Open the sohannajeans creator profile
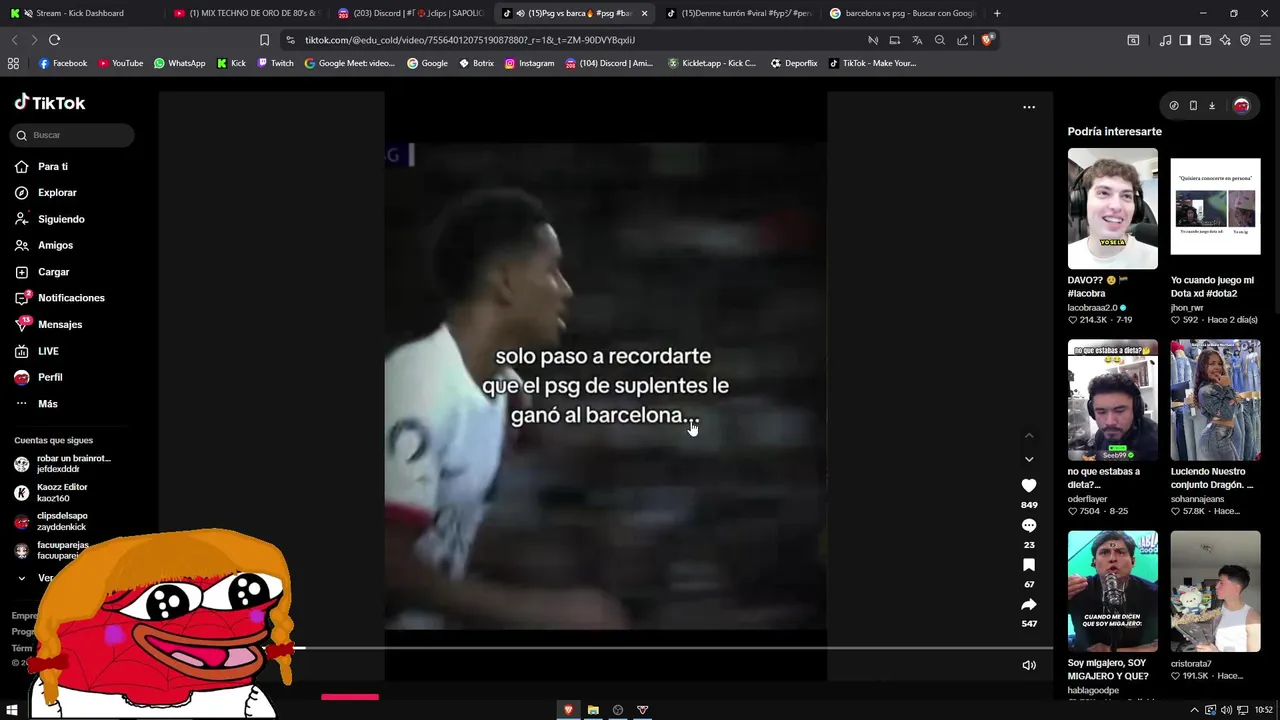Viewport: 1280px width, 720px height. (1197, 499)
